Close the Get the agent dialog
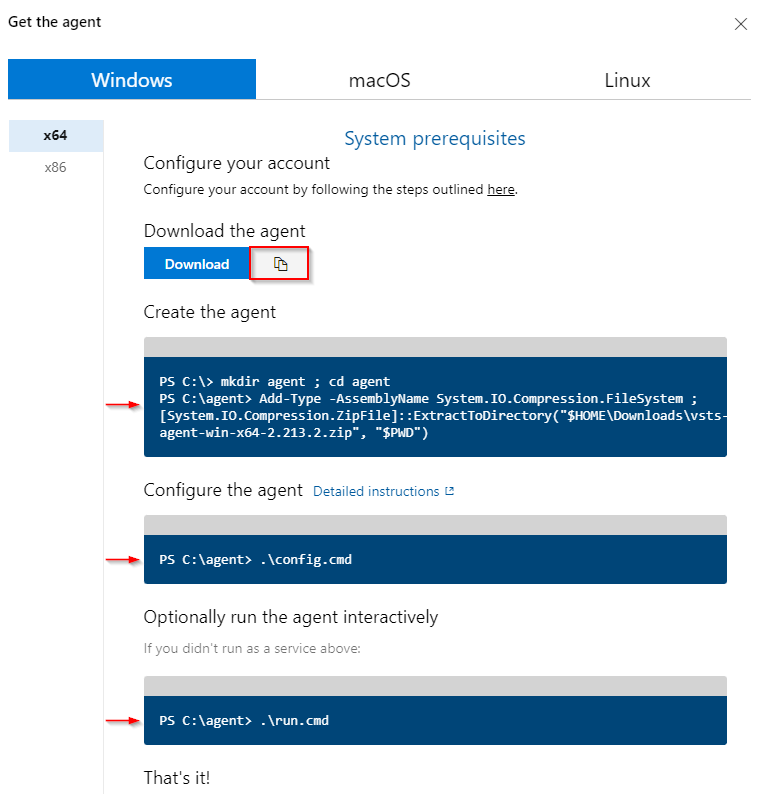The height and width of the screenshot is (794, 763). [x=740, y=24]
